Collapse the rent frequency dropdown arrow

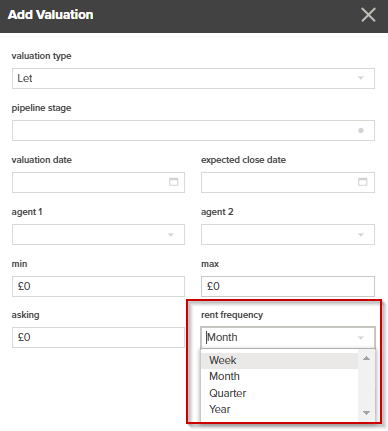(x=360, y=338)
